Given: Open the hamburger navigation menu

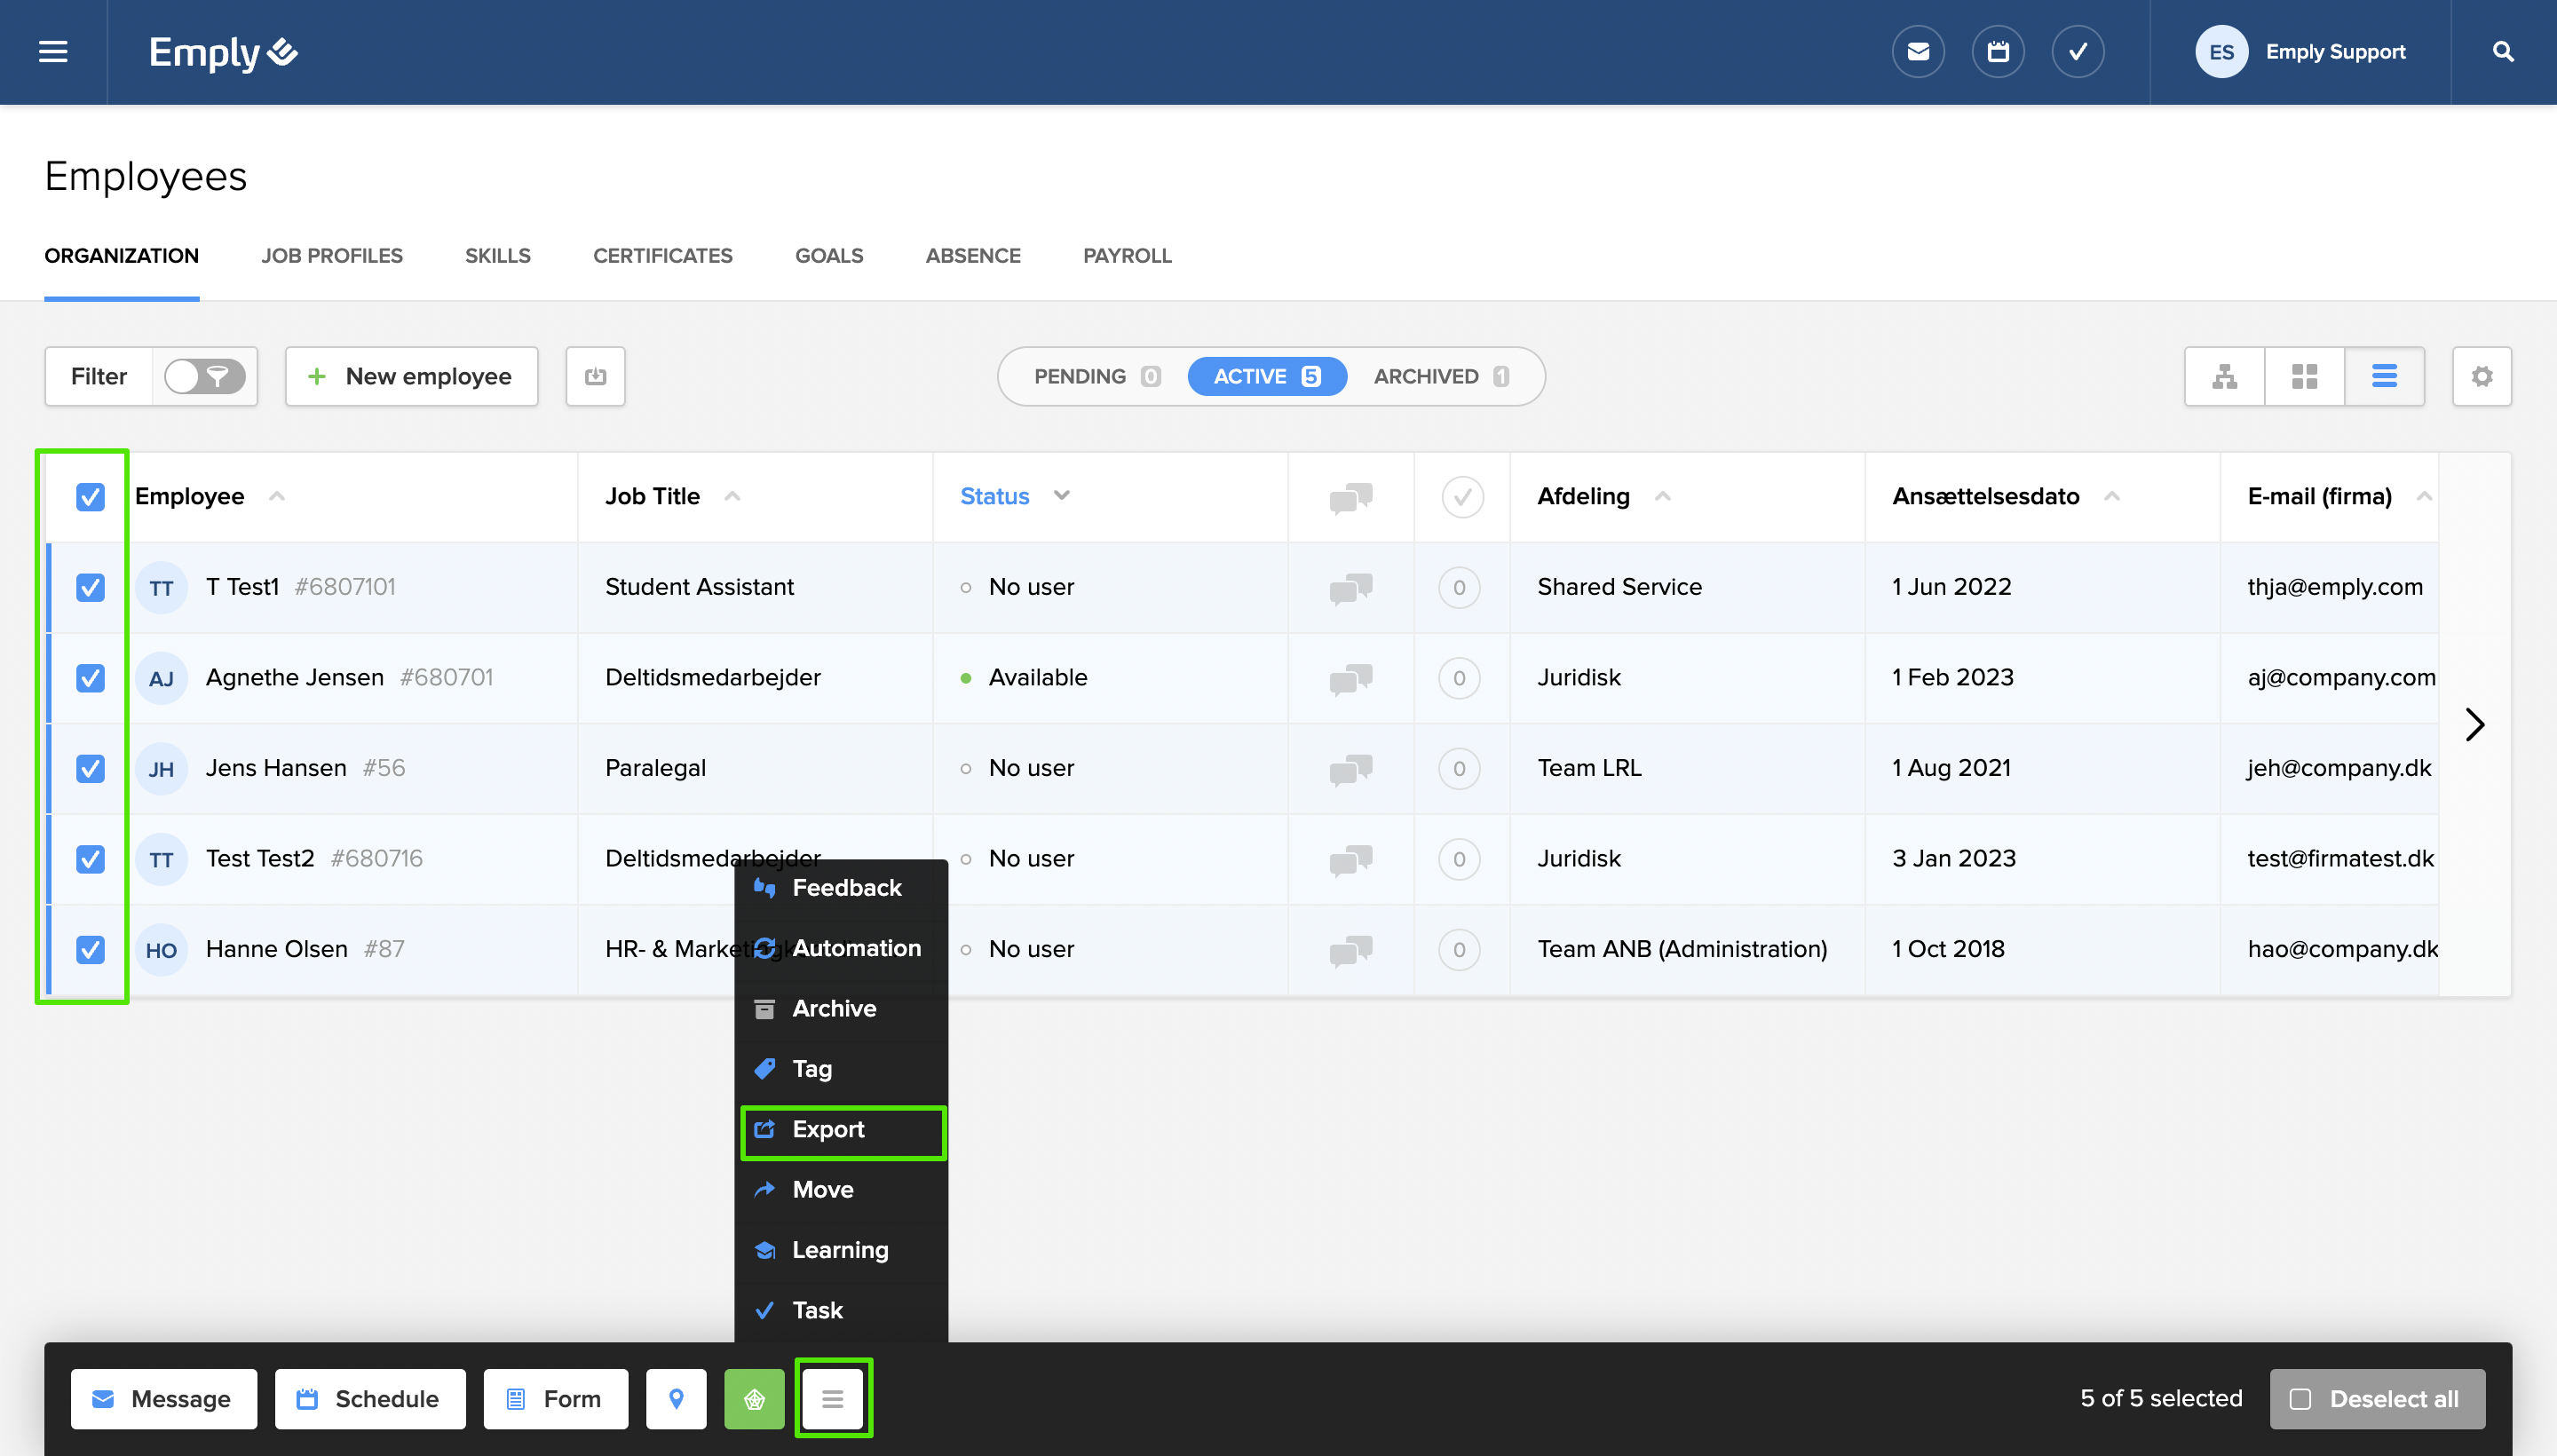Looking at the screenshot, I should coord(53,52).
